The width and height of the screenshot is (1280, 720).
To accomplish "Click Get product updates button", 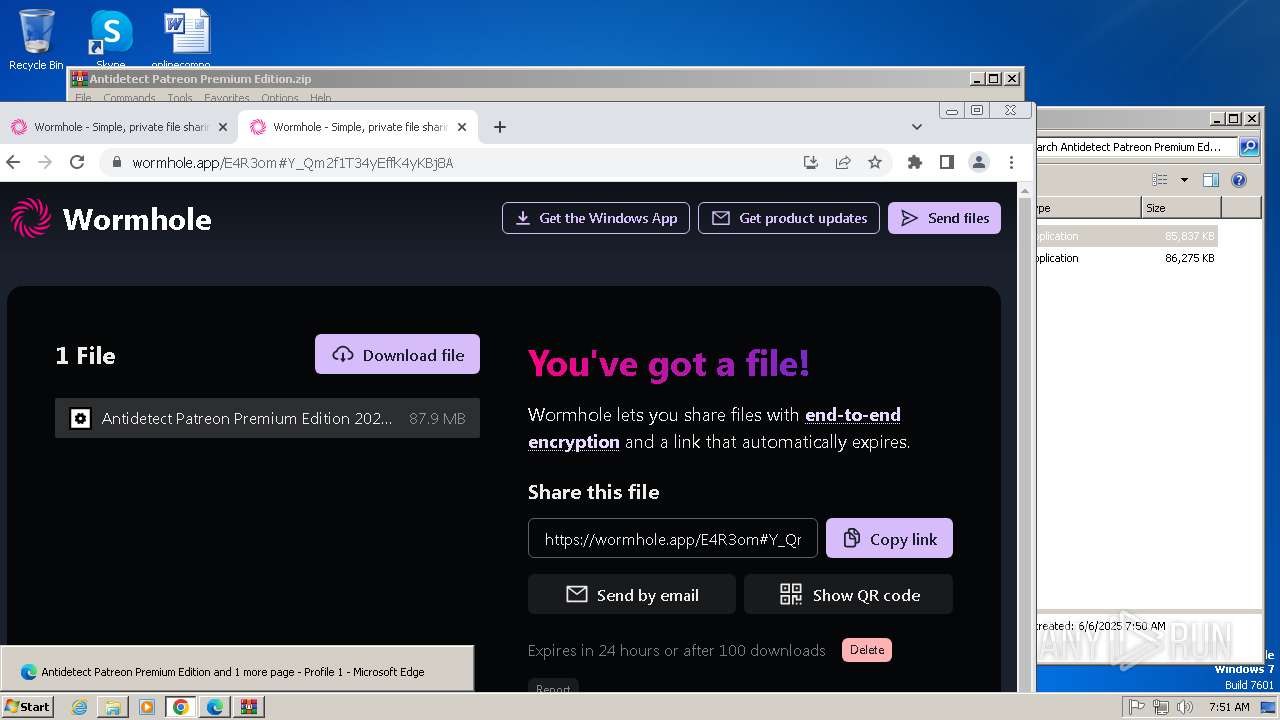I will (x=789, y=218).
